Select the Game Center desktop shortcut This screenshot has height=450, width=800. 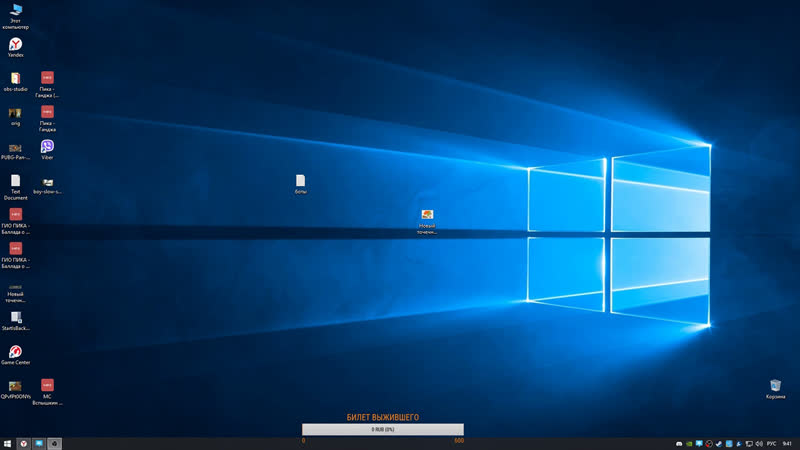click(x=15, y=355)
